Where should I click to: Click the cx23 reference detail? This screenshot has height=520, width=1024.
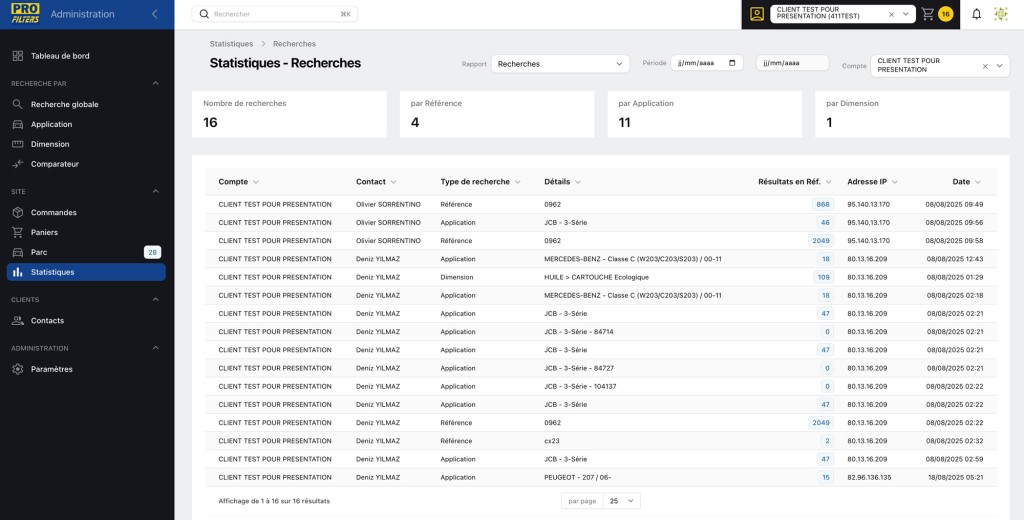click(552, 441)
